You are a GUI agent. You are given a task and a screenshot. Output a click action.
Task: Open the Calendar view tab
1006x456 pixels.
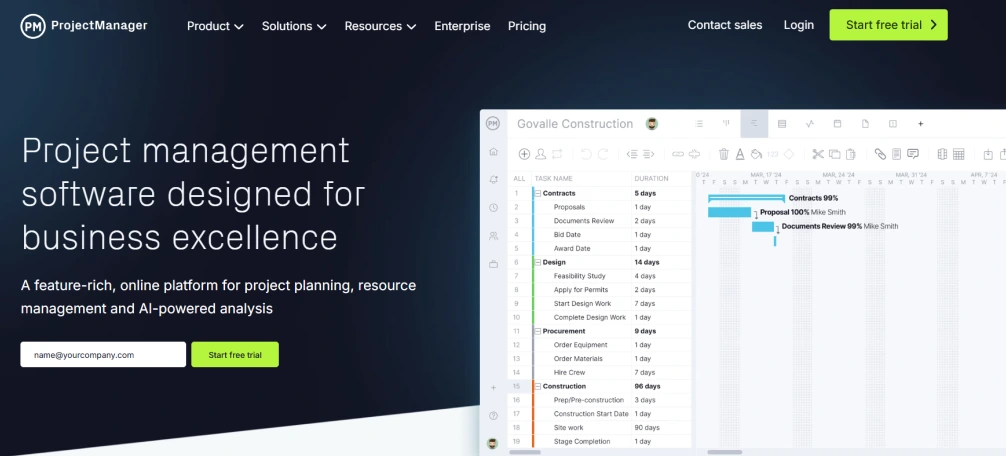pyautogui.click(x=837, y=124)
